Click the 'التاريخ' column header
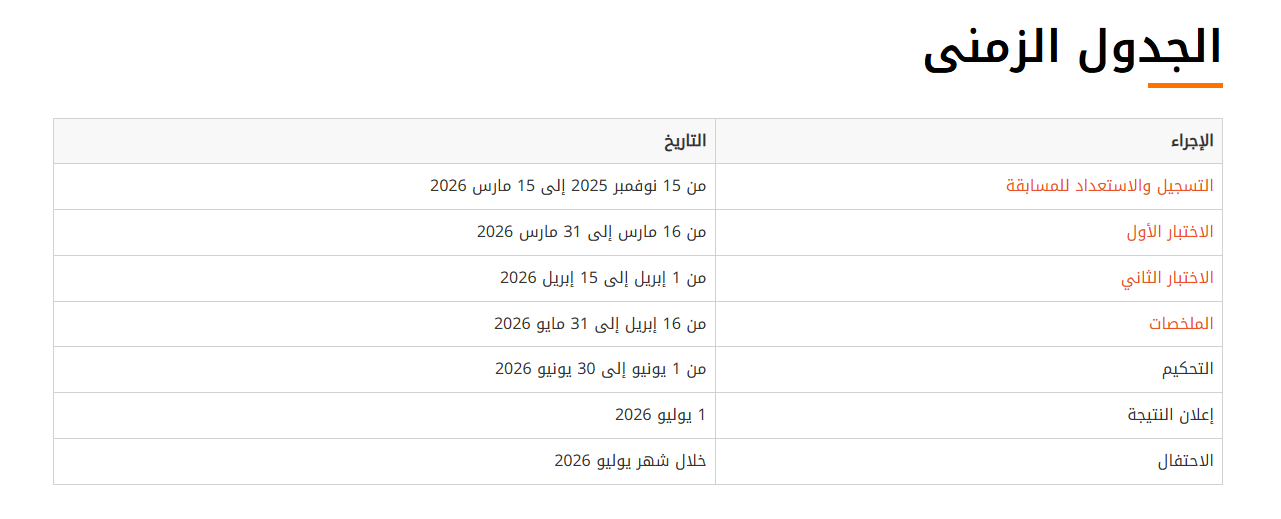 (684, 141)
